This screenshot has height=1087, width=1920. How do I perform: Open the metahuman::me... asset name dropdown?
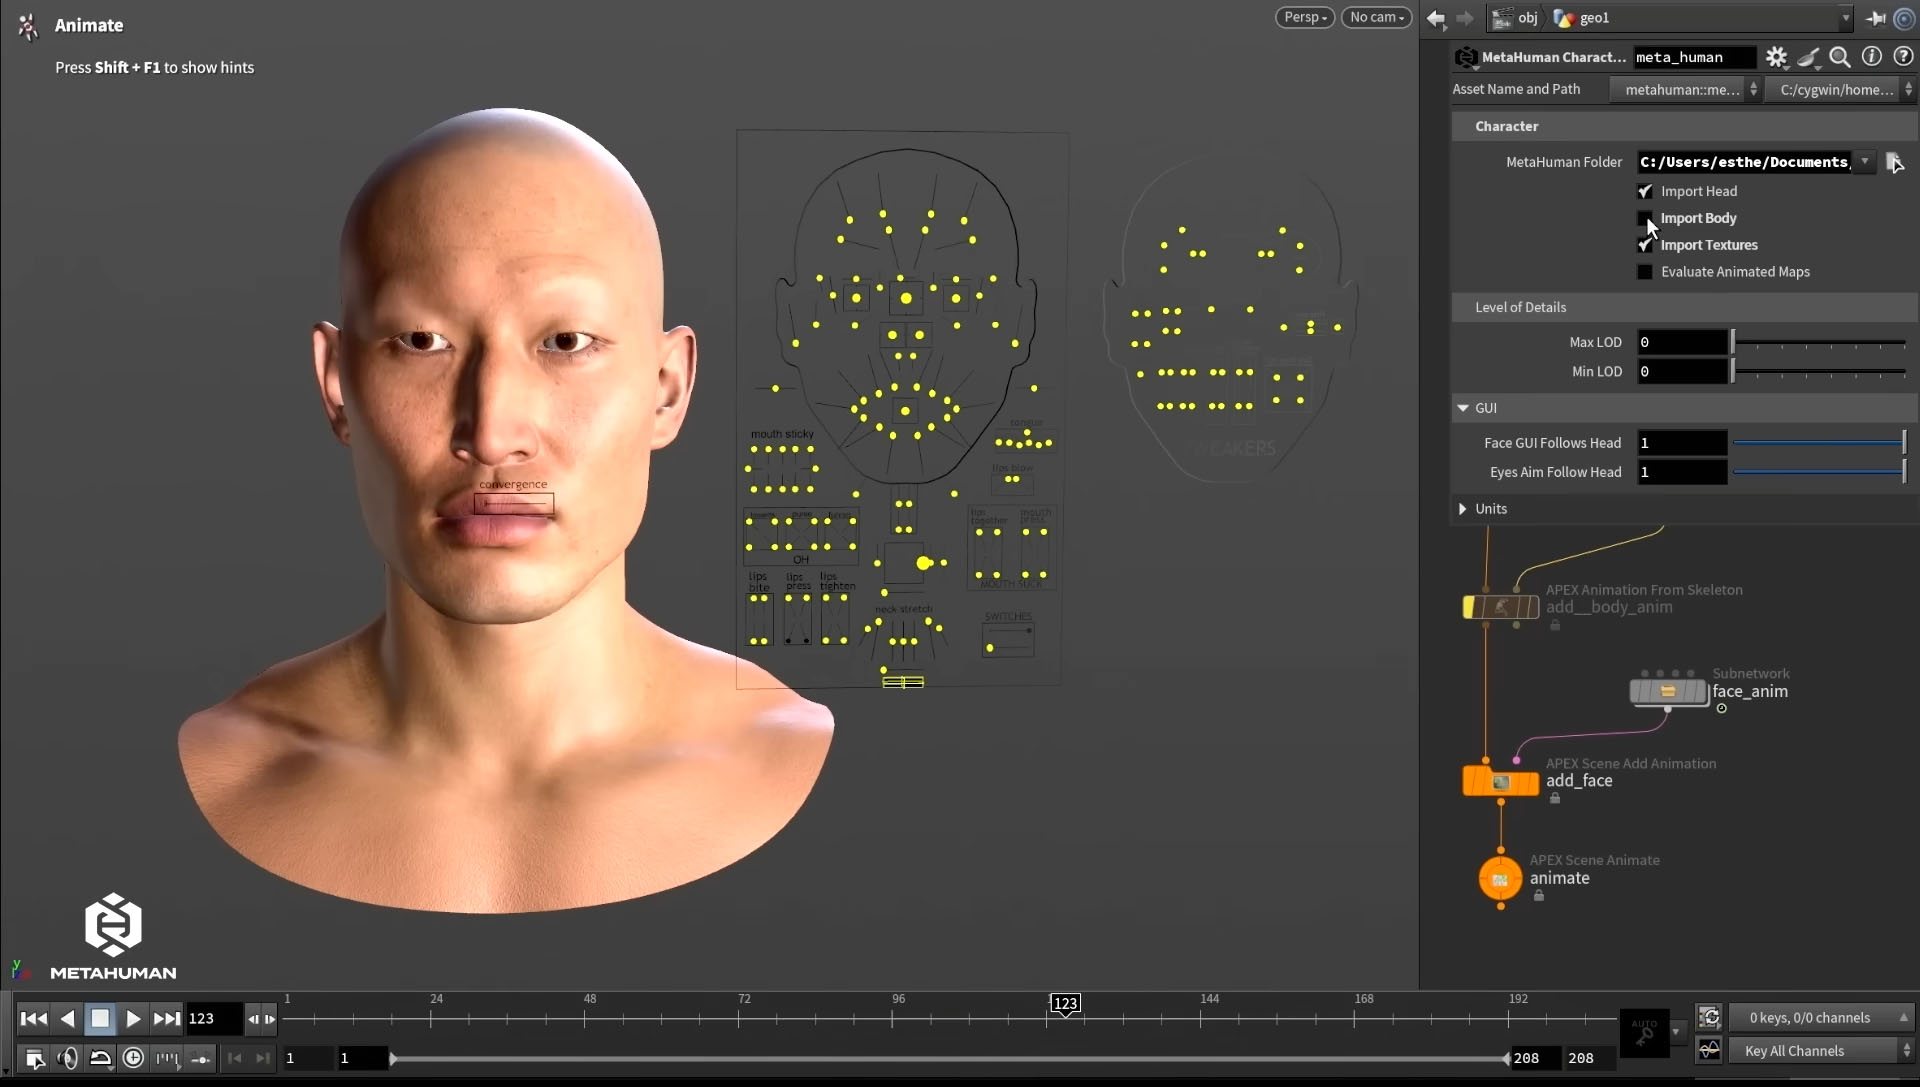(1686, 89)
